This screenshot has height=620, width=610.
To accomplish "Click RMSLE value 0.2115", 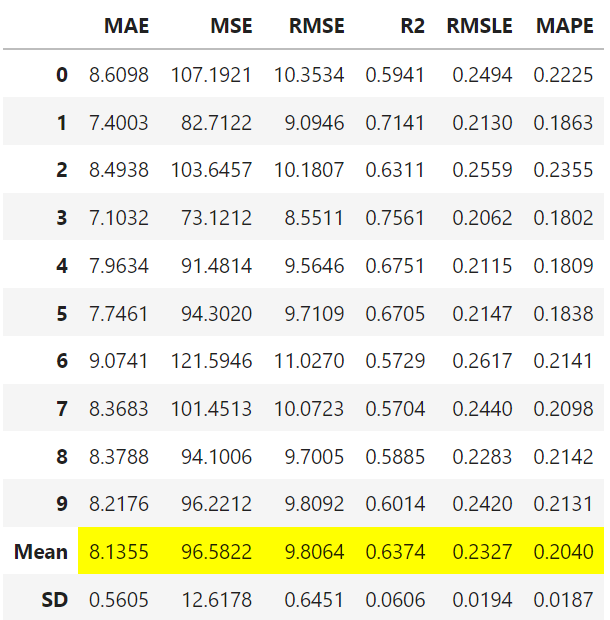I will pyautogui.click(x=482, y=266).
